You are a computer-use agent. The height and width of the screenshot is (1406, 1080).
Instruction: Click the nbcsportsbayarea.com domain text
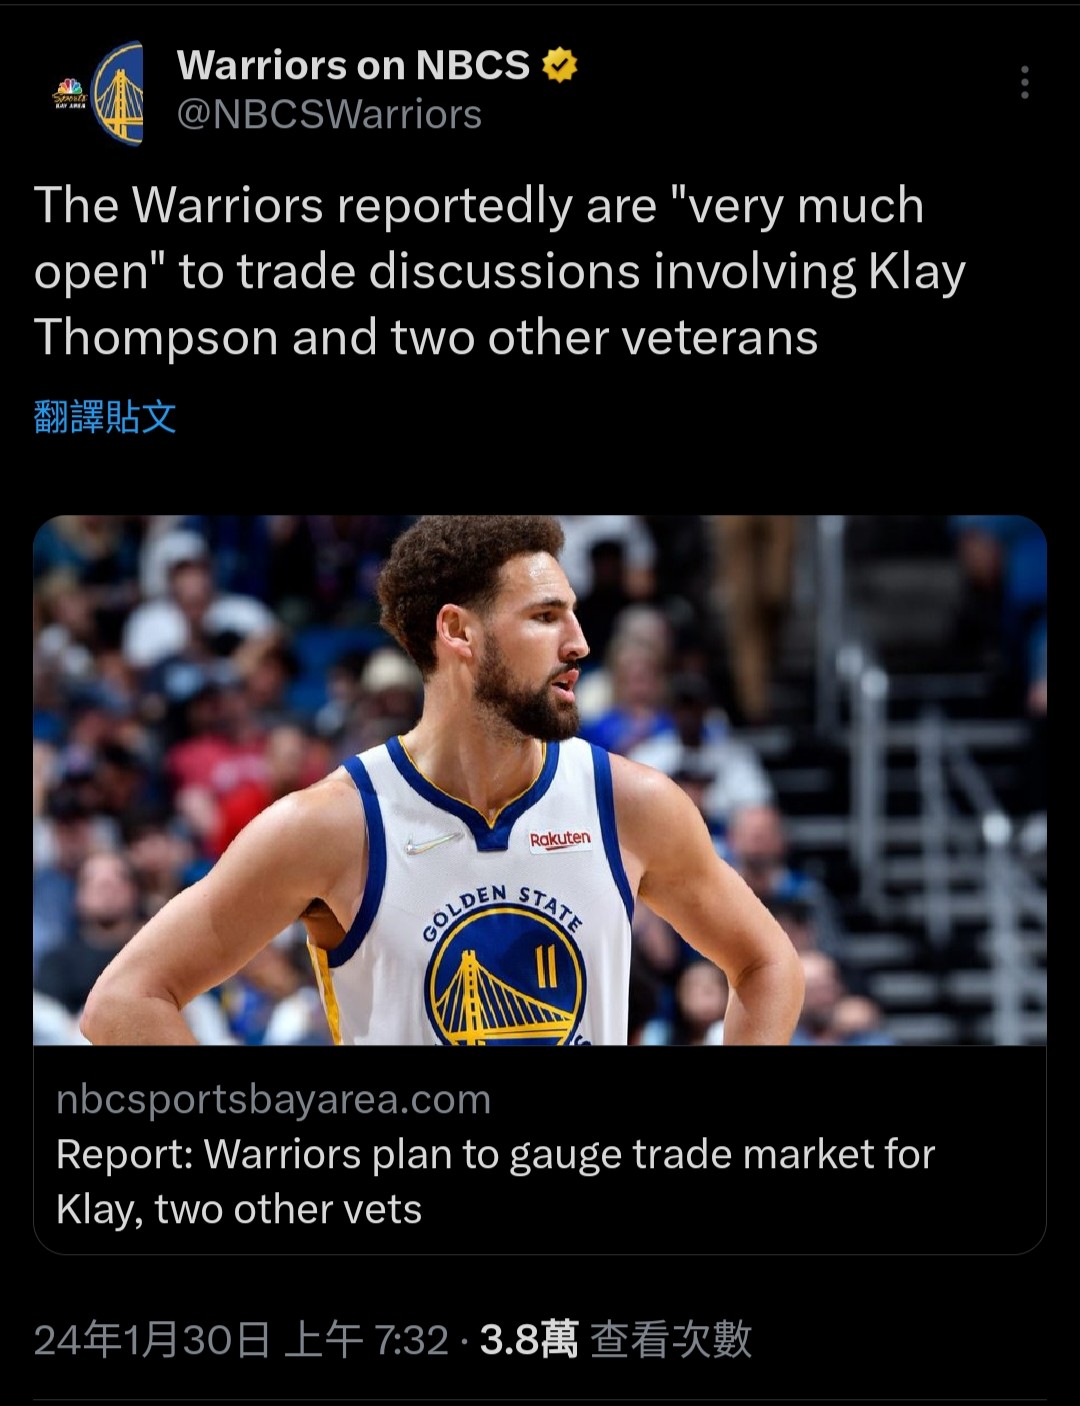pyautogui.click(x=274, y=1099)
